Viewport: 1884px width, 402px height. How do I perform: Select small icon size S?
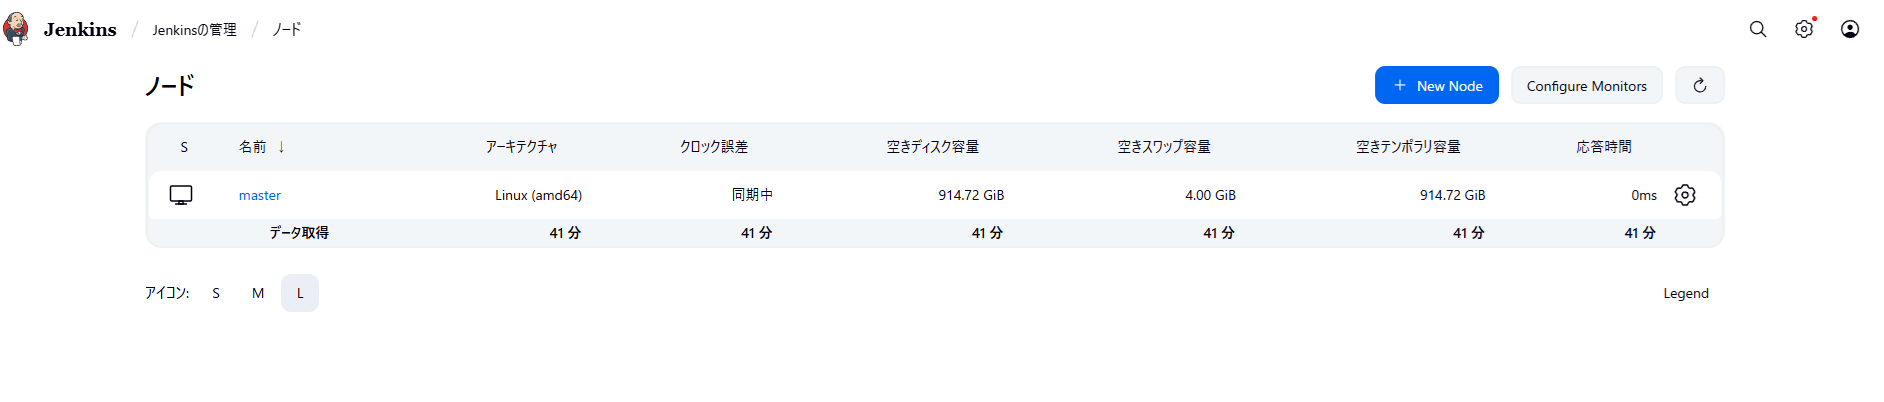(x=216, y=293)
